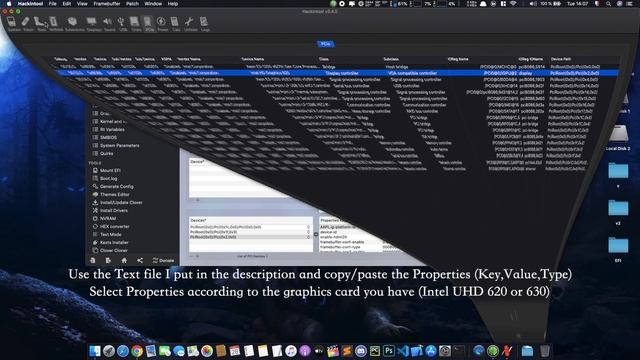Open the Help menu
Screen dimensions: 640x360
173,4
